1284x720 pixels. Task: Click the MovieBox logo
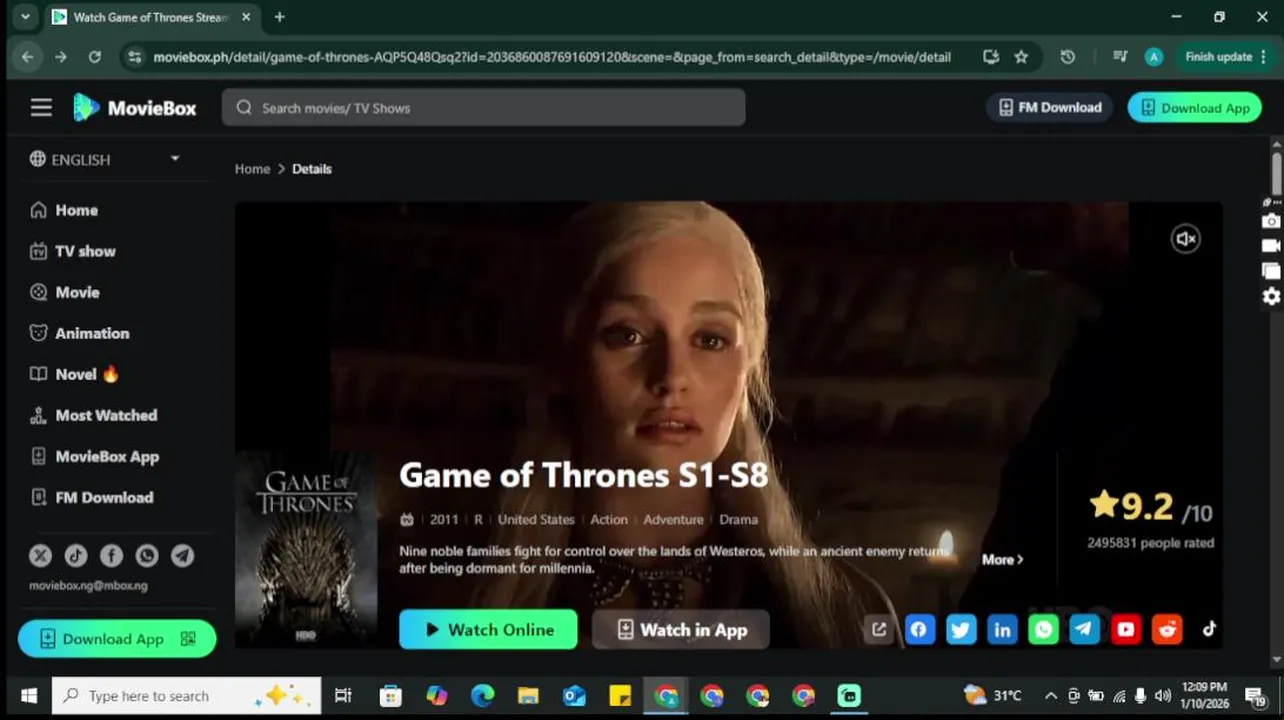pyautogui.click(x=135, y=107)
